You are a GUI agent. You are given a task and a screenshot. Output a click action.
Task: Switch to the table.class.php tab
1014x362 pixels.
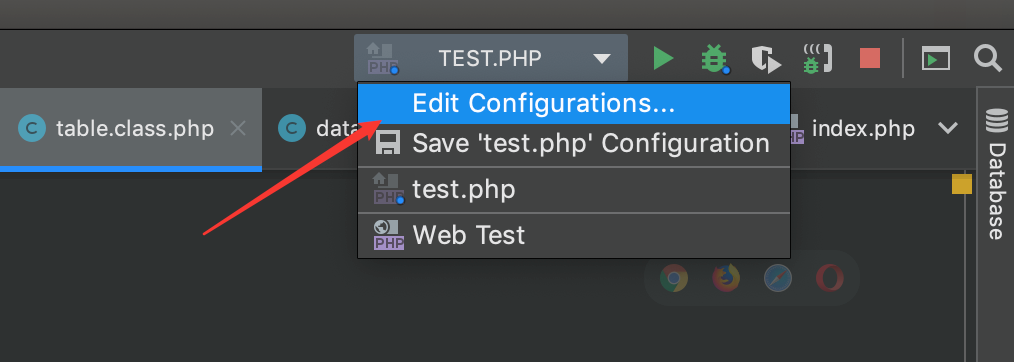tap(135, 129)
